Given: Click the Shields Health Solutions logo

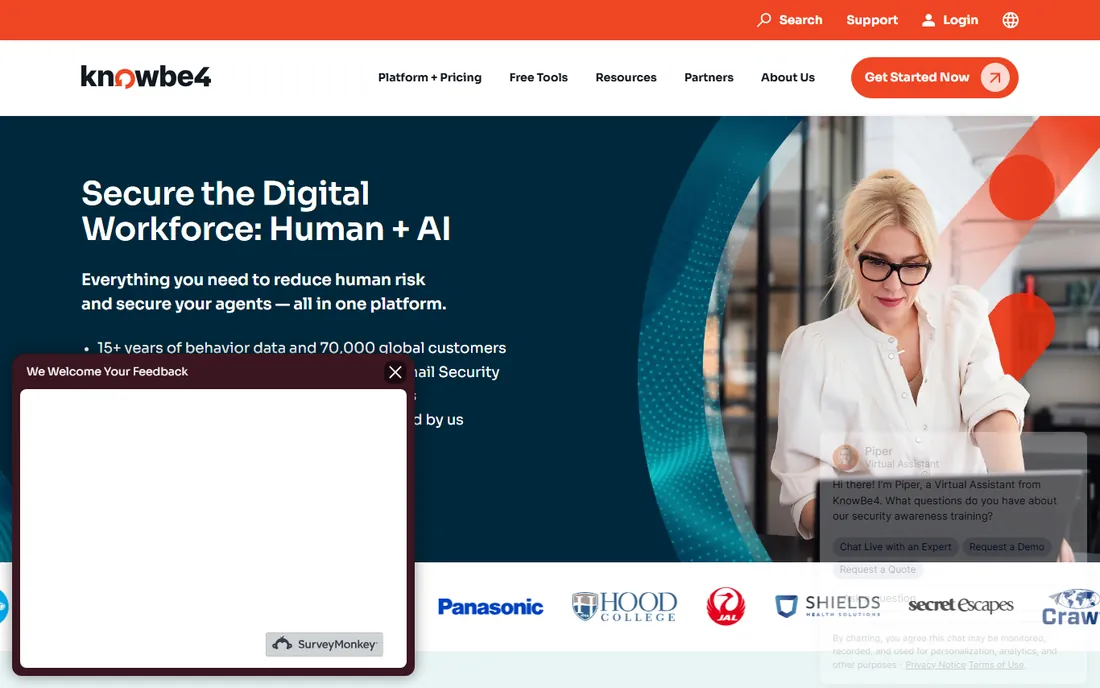Looking at the screenshot, I should click(x=828, y=606).
